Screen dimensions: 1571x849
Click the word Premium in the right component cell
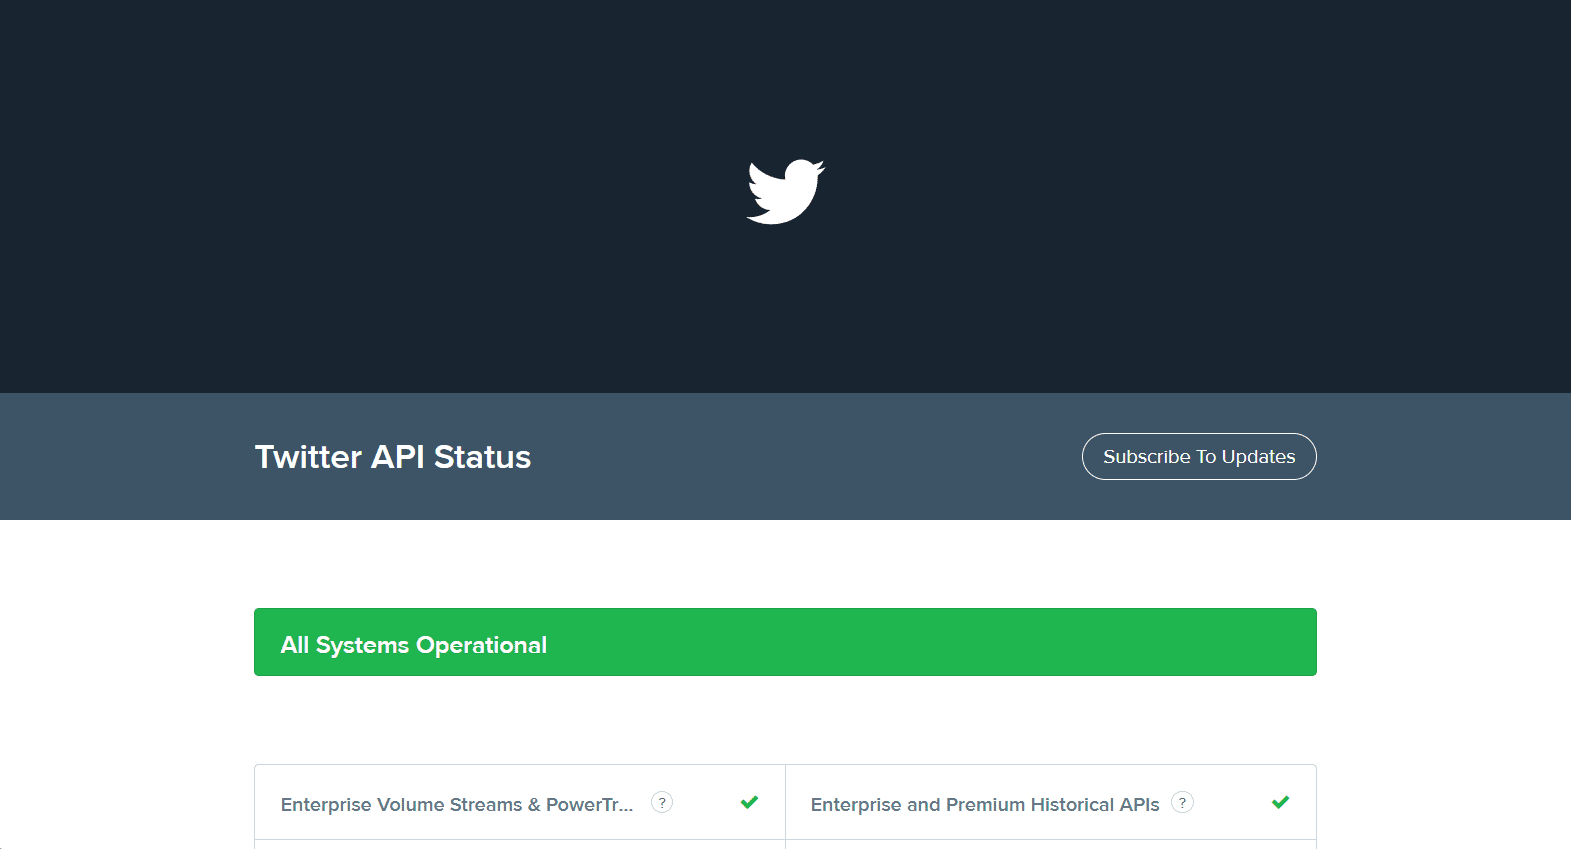985,805
